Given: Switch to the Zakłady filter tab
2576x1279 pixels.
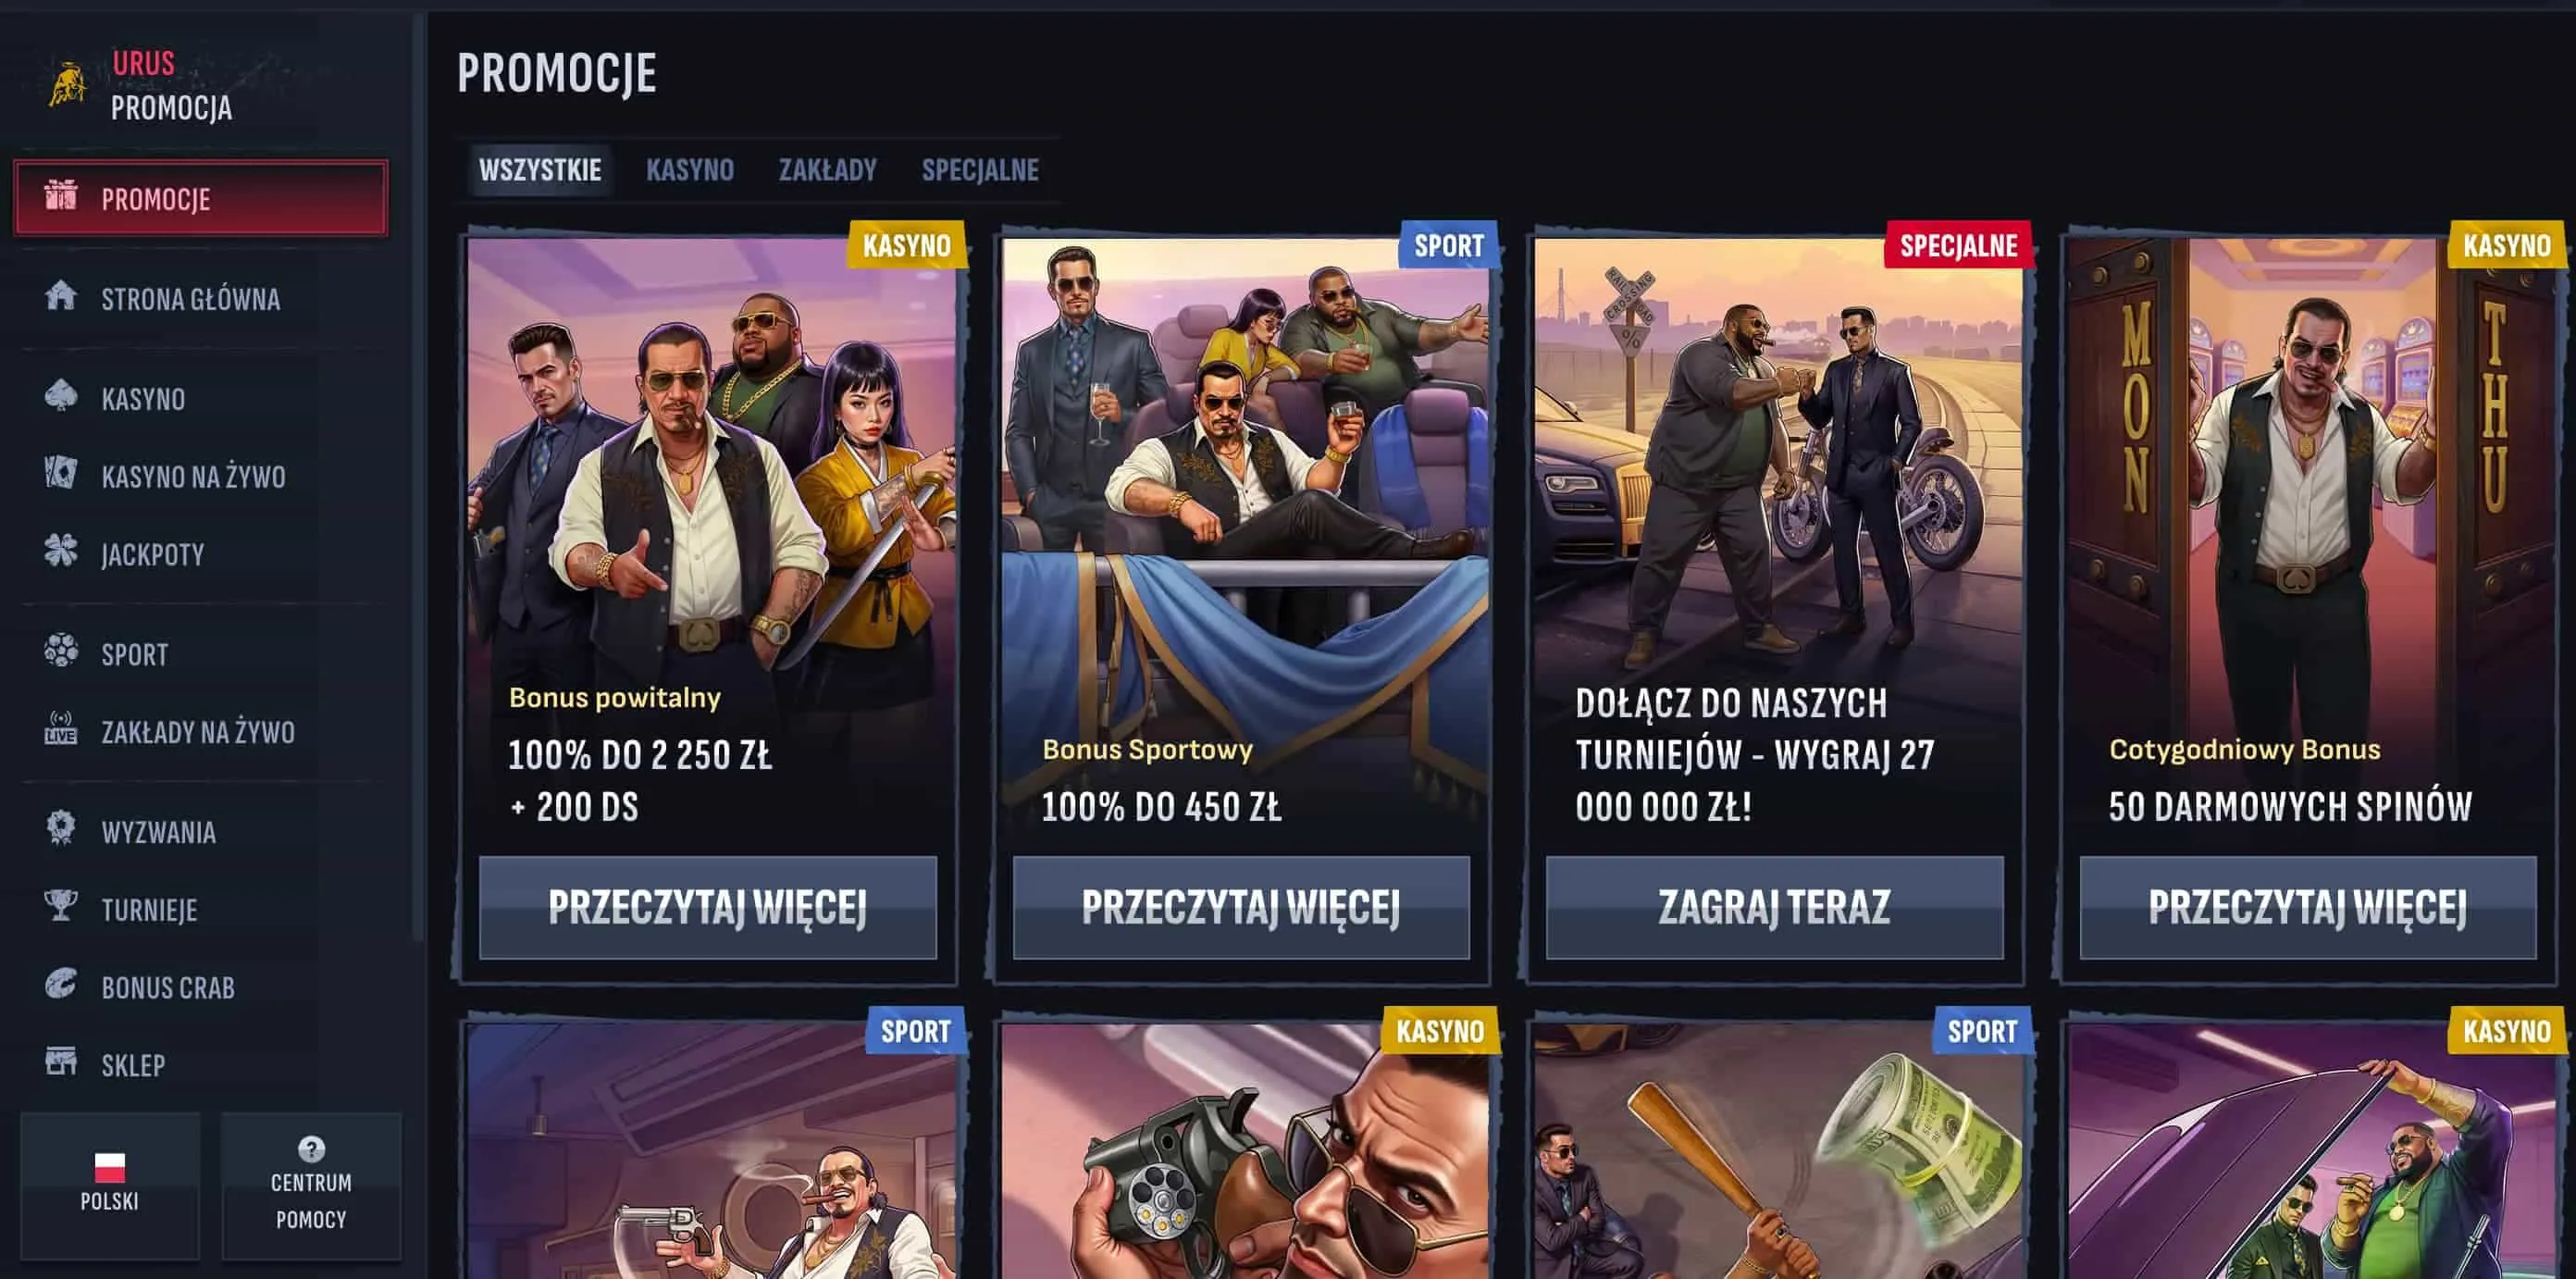Looking at the screenshot, I should [828, 170].
